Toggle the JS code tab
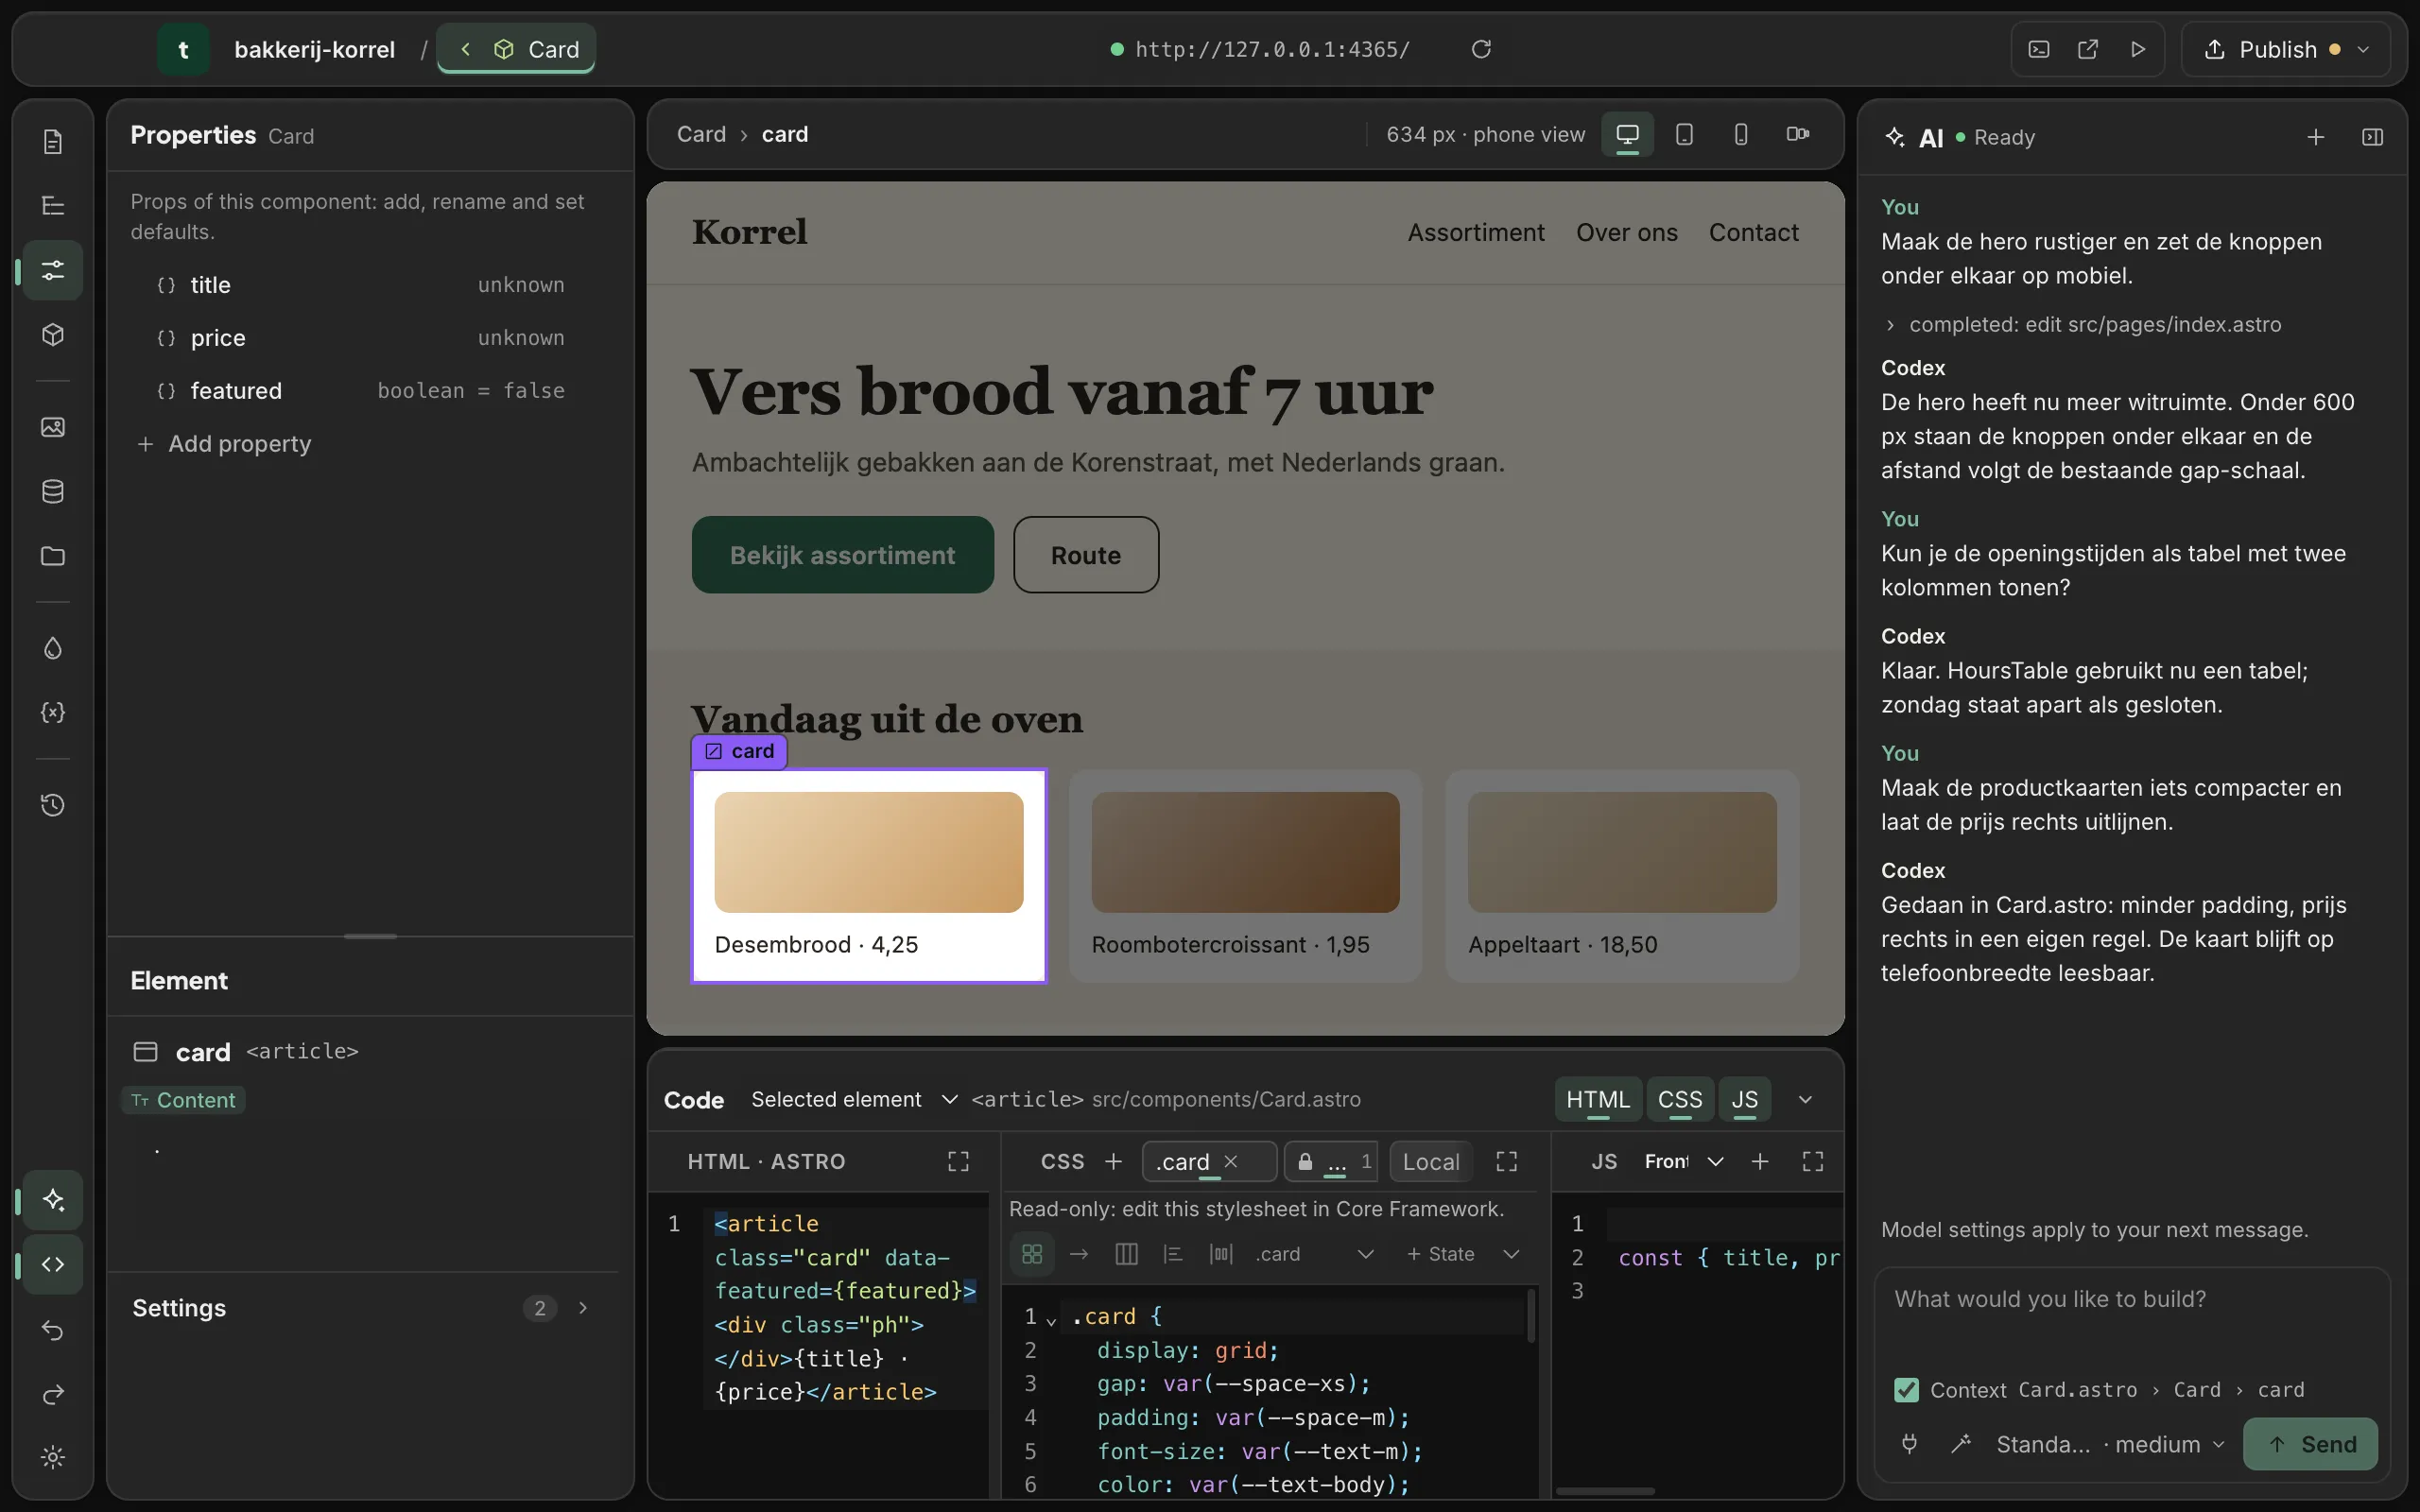The width and height of the screenshot is (2420, 1512). (x=1745, y=1100)
